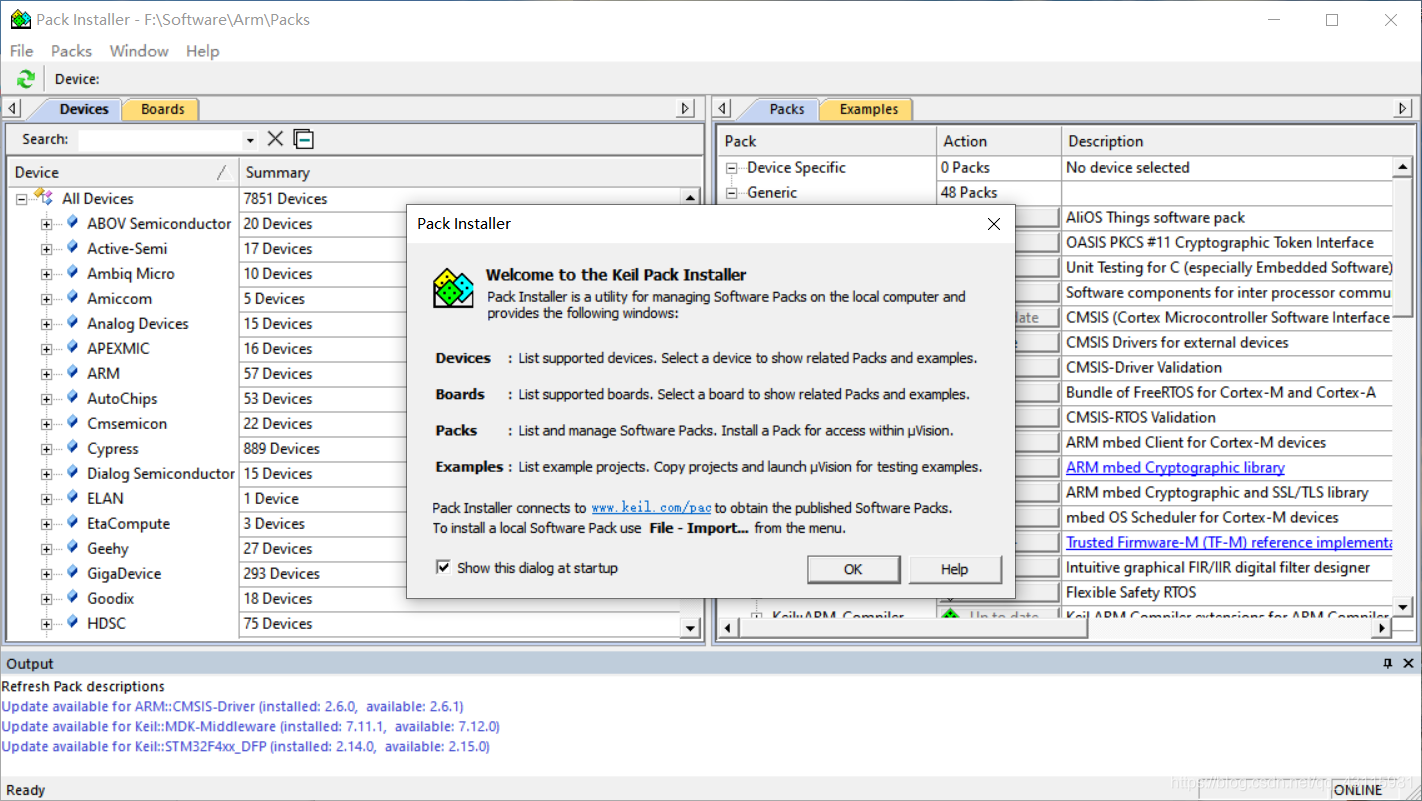Click the GigaDevice vendor icon
Image resolution: width=1422 pixels, height=801 pixels.
click(x=72, y=572)
